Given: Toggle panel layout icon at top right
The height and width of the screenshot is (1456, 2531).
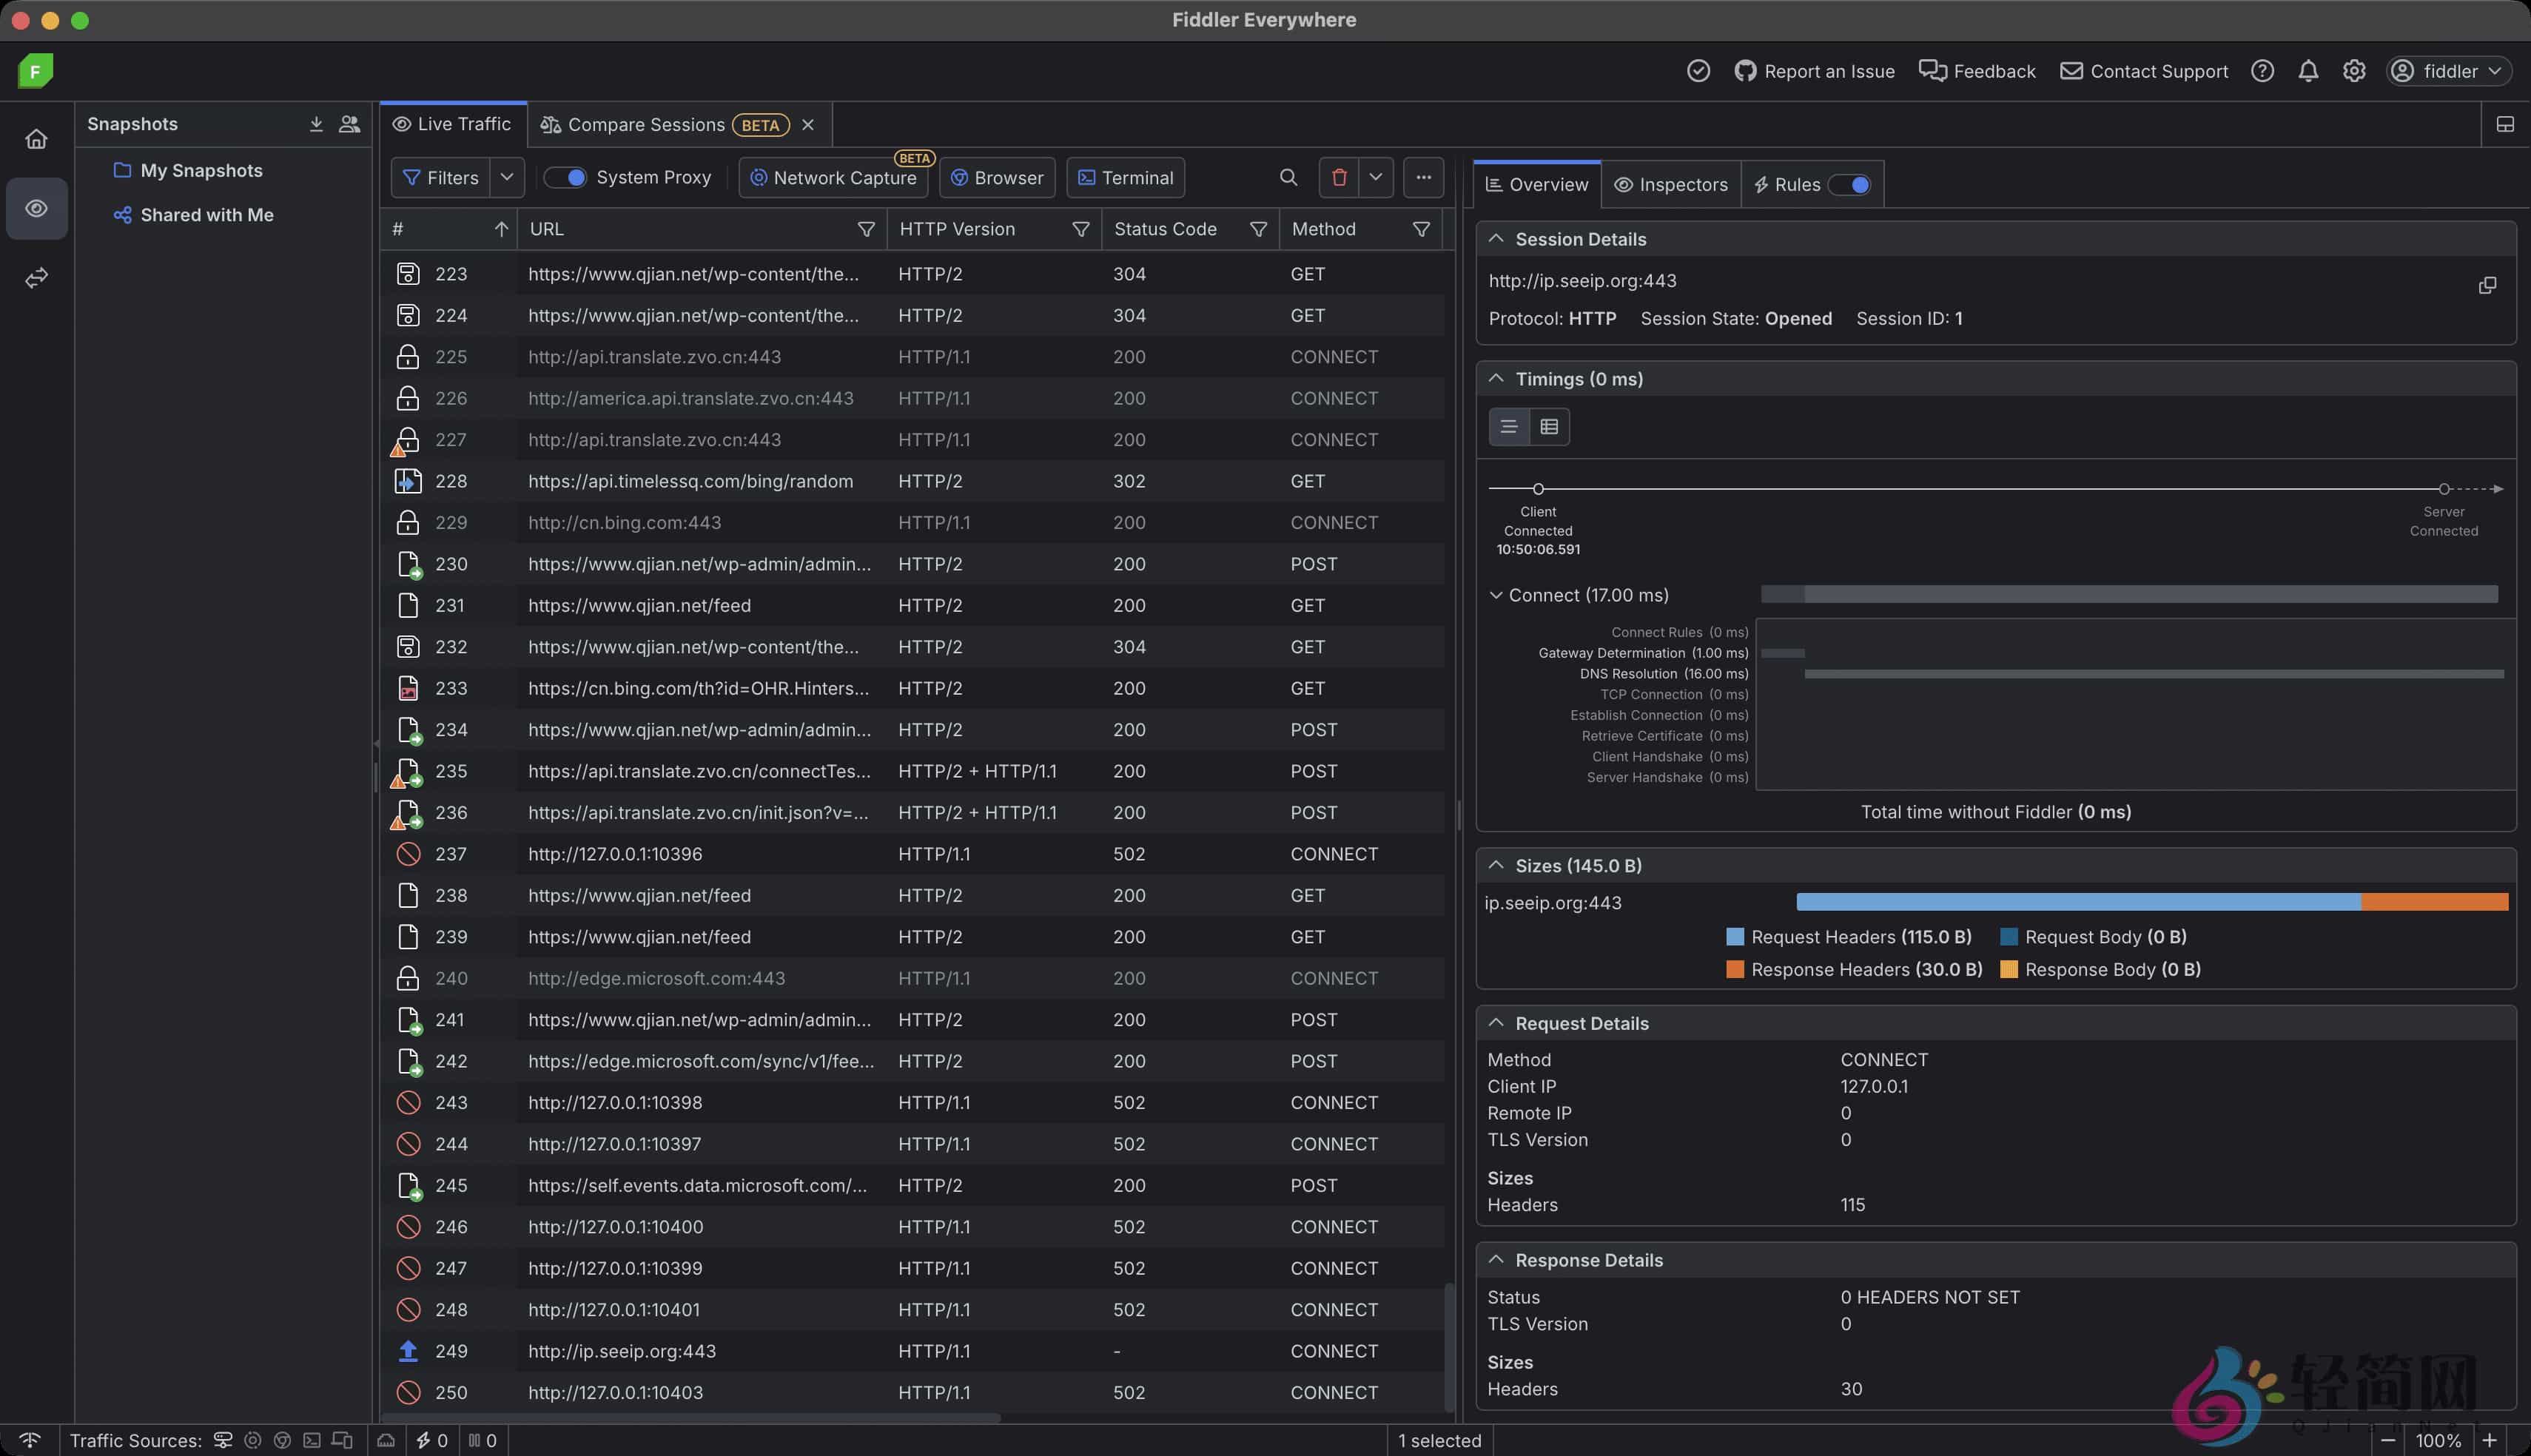Looking at the screenshot, I should pyautogui.click(x=2505, y=125).
